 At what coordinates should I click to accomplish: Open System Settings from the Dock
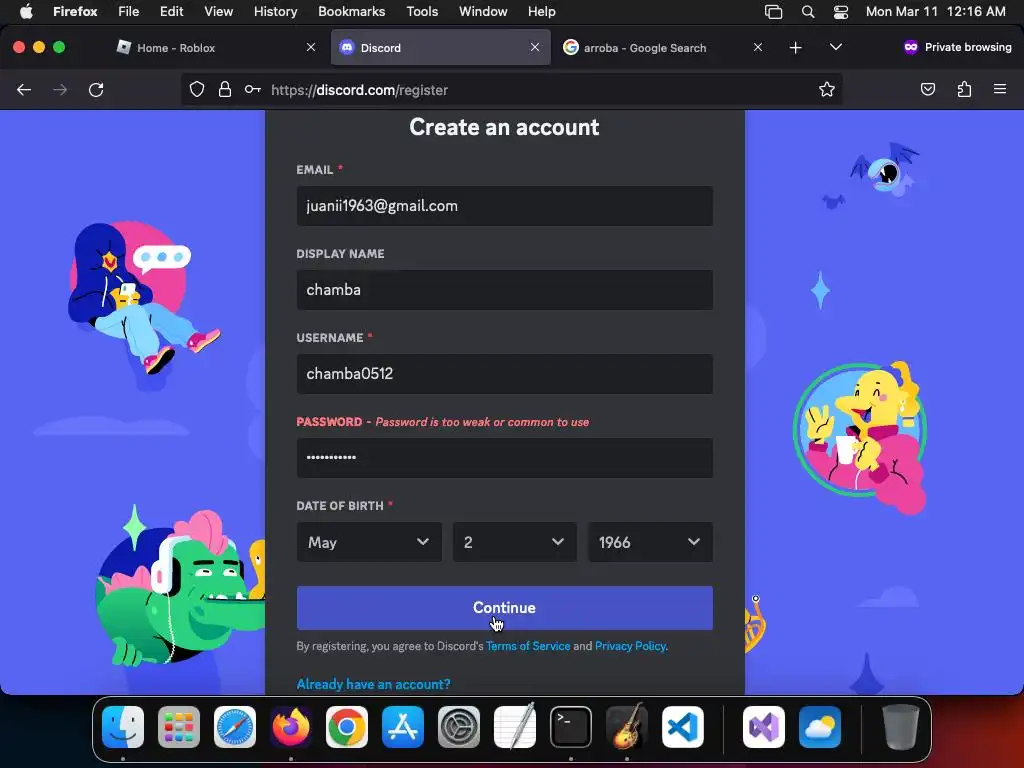coord(458,727)
